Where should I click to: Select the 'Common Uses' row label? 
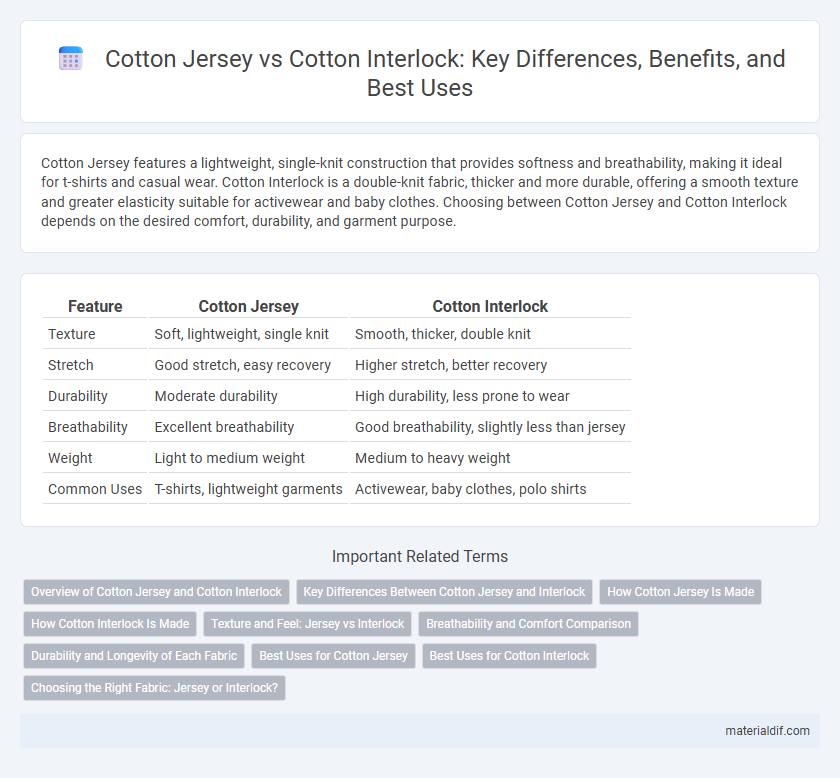(x=95, y=489)
